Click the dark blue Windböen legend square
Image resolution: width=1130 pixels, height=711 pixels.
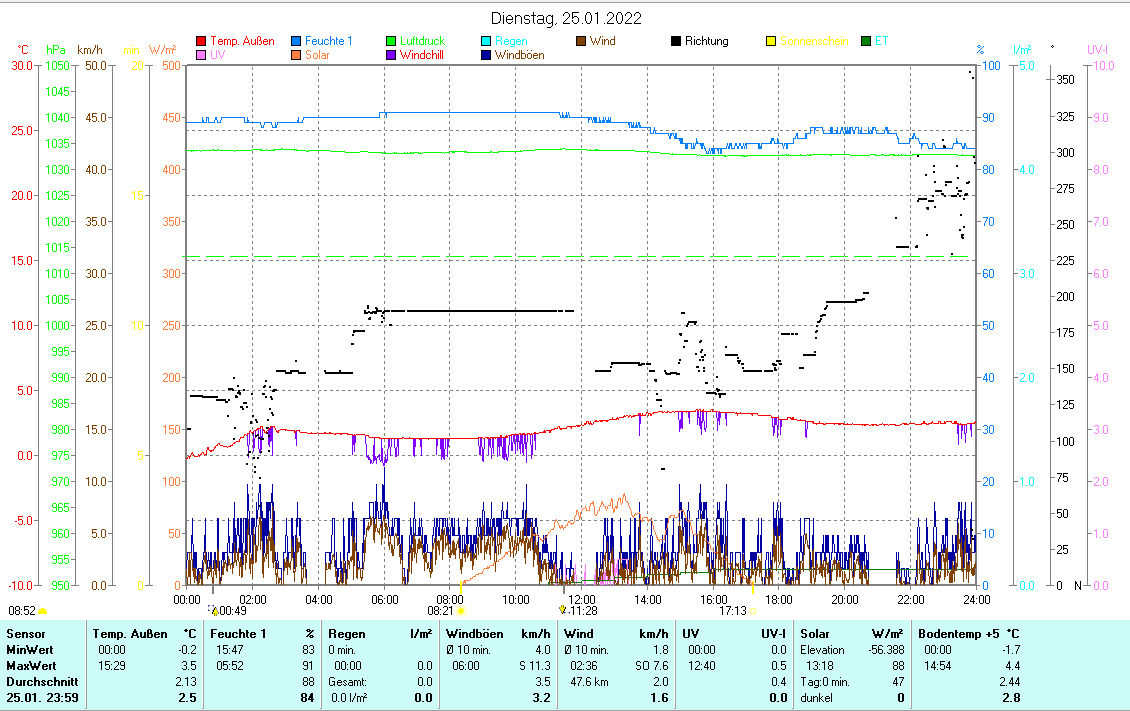coord(487,55)
